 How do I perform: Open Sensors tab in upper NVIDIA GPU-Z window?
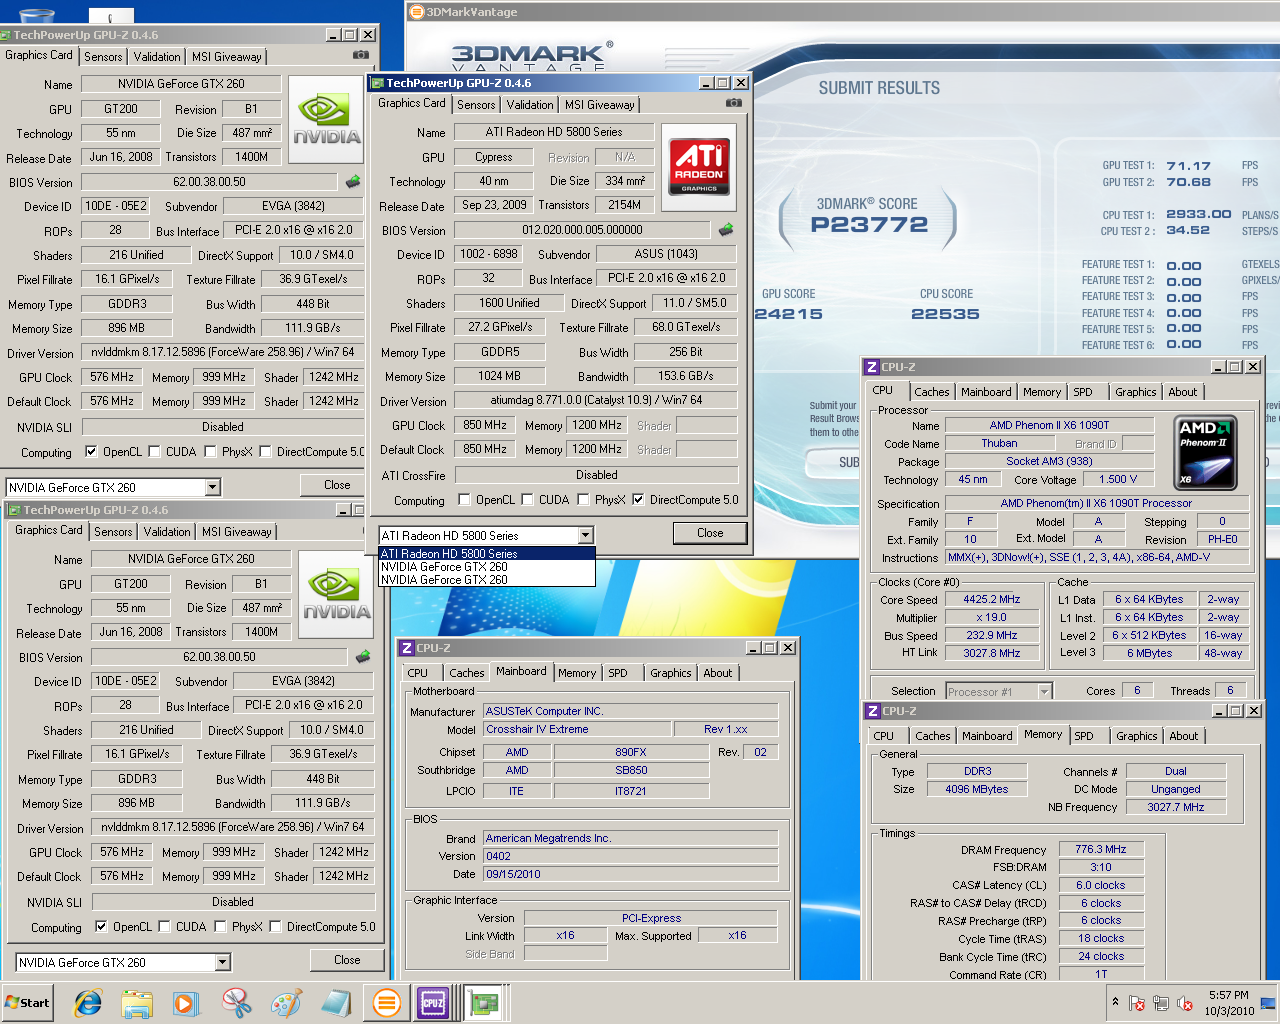pos(103,57)
